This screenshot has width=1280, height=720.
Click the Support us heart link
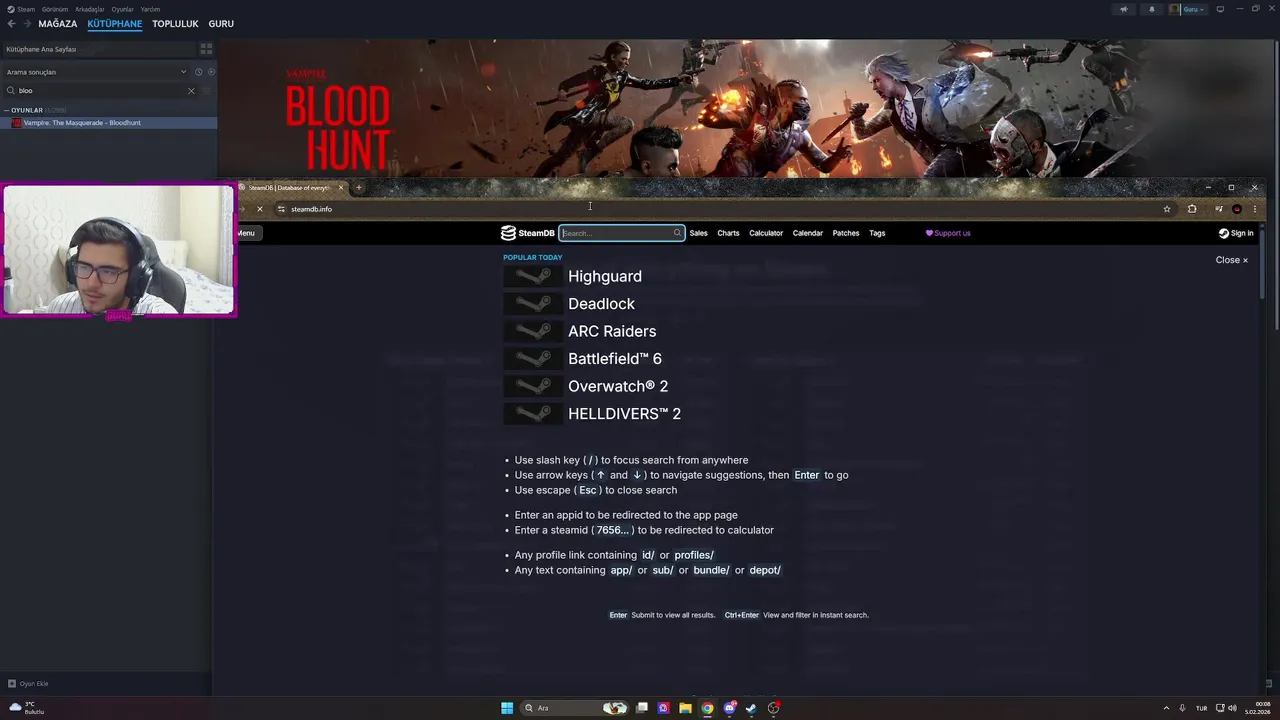pyautogui.click(x=948, y=233)
